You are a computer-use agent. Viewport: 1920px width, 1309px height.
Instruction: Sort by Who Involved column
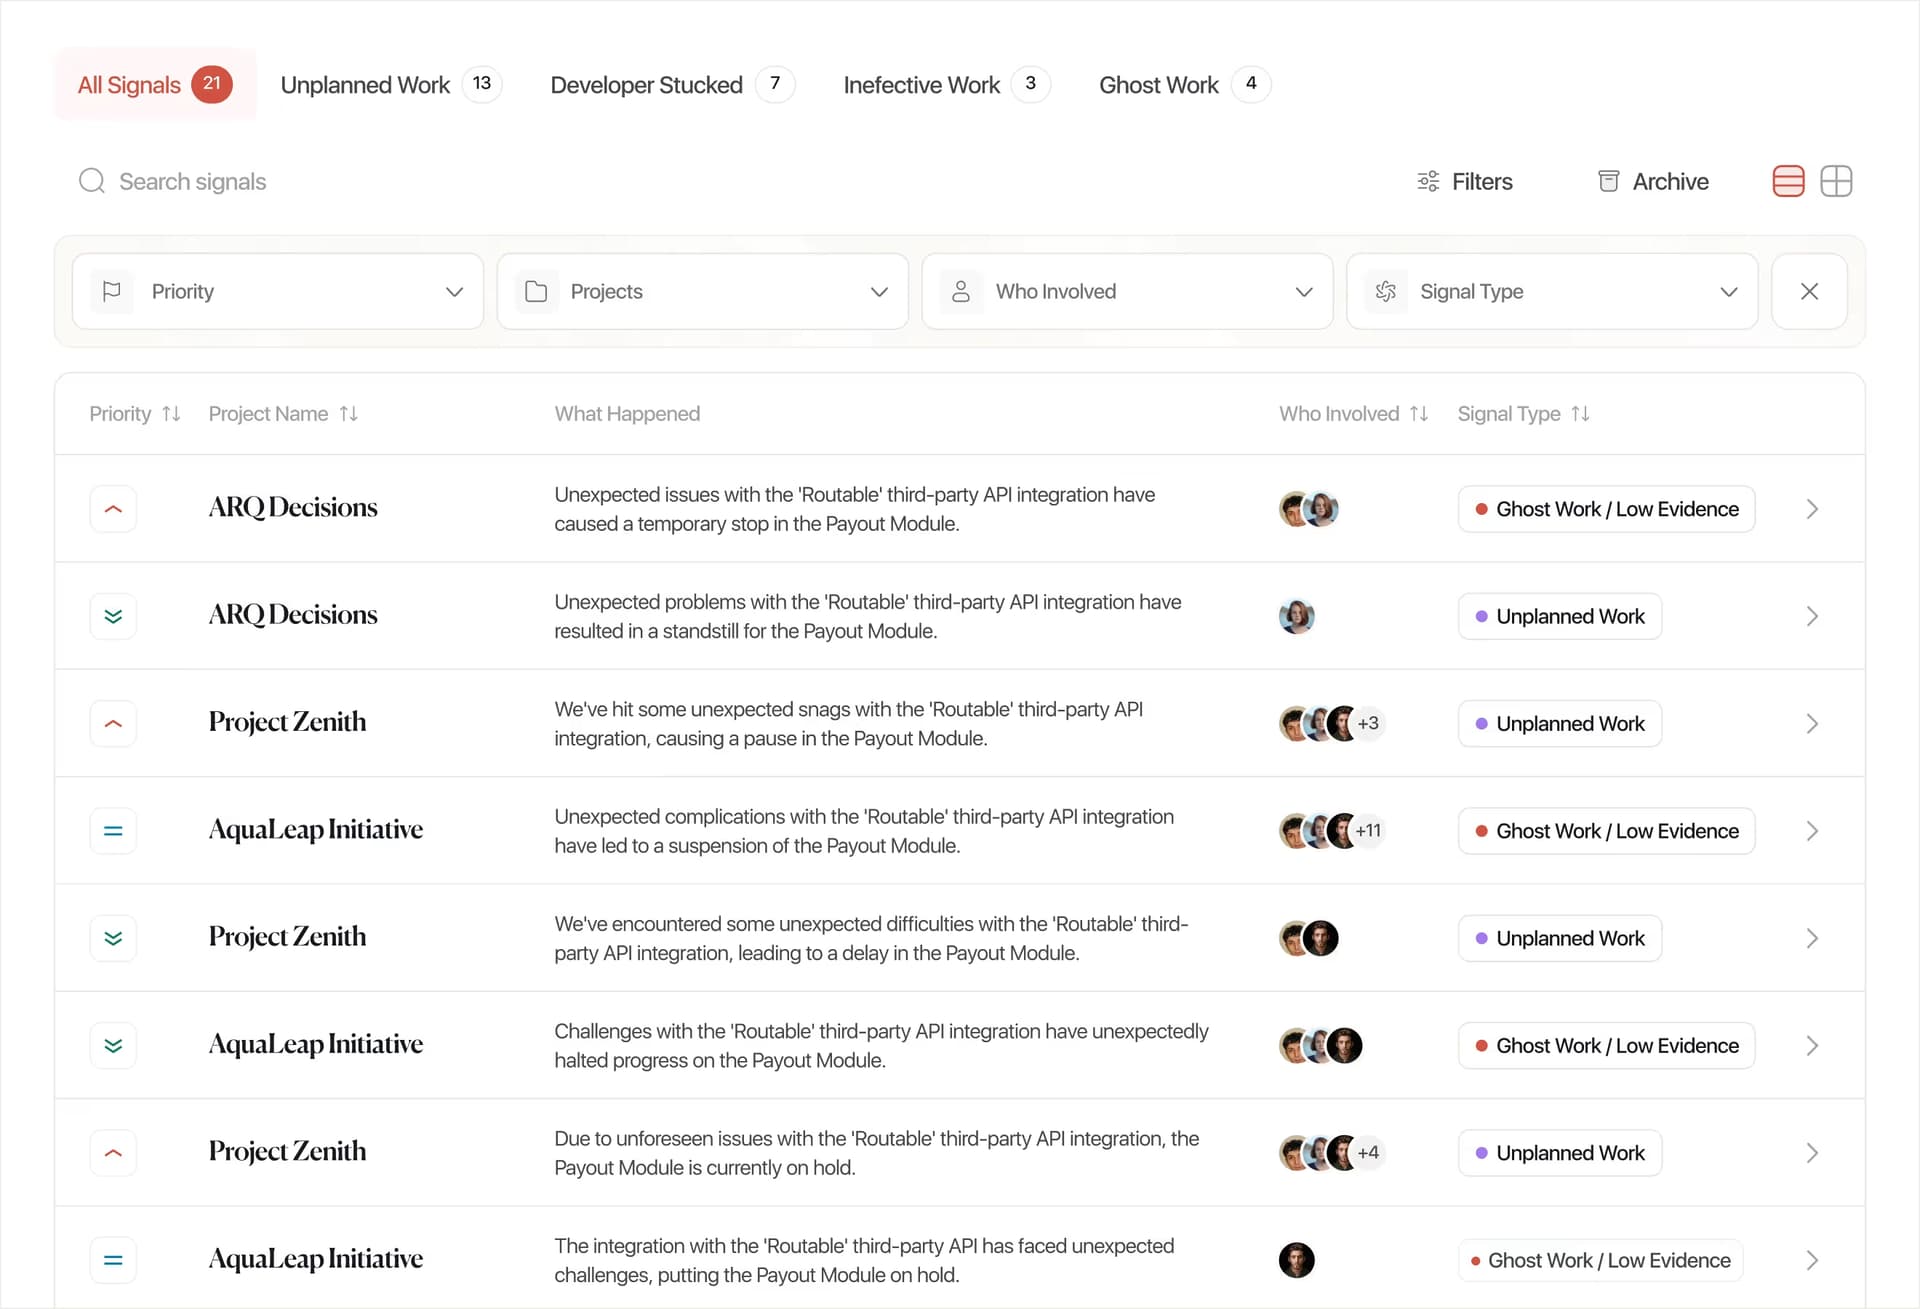1419,414
